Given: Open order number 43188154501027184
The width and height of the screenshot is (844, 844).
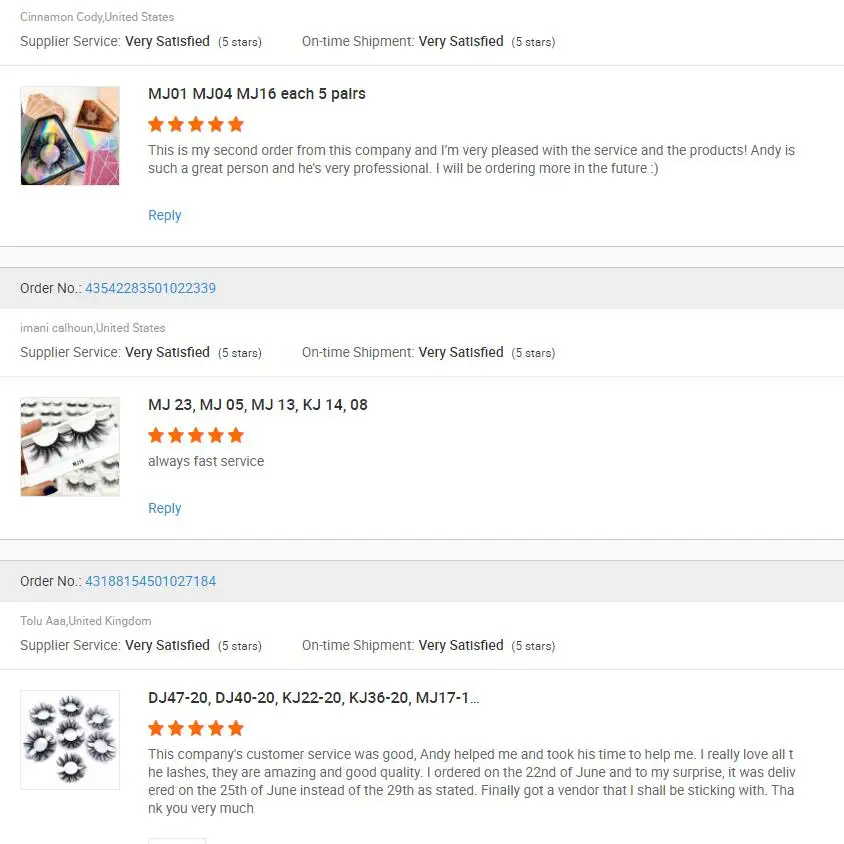Looking at the screenshot, I should (x=150, y=581).
